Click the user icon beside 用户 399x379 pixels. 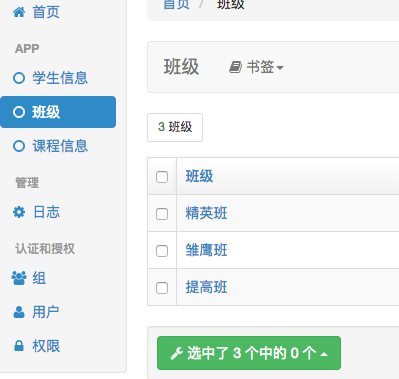(19, 312)
